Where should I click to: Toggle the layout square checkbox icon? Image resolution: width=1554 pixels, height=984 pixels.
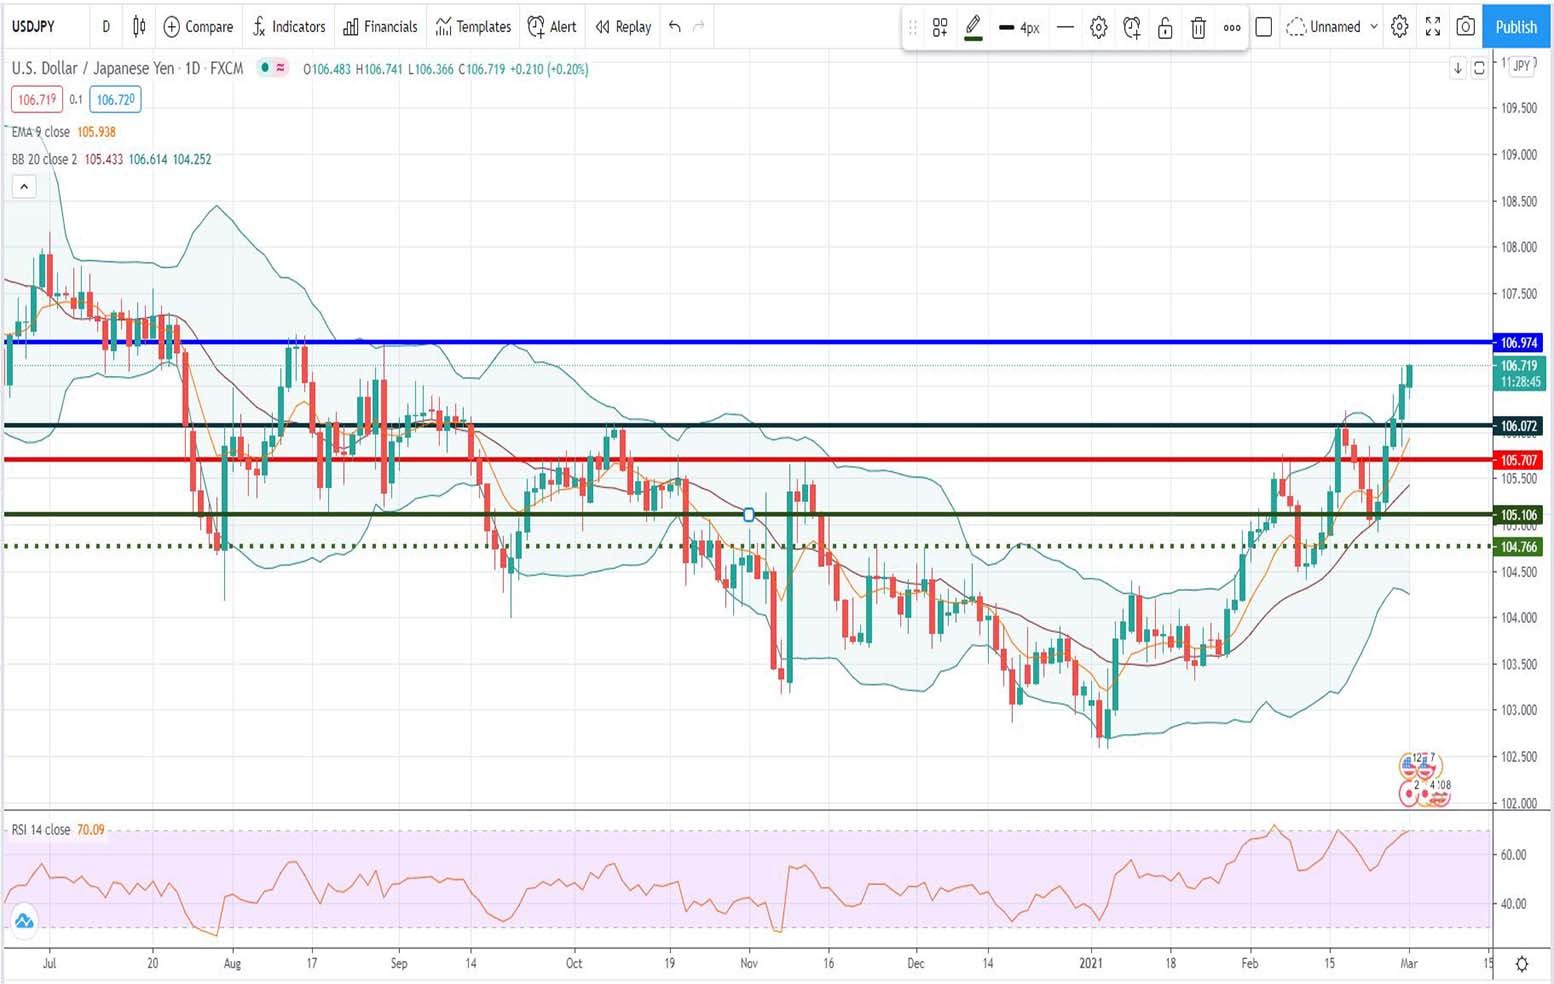[1264, 27]
